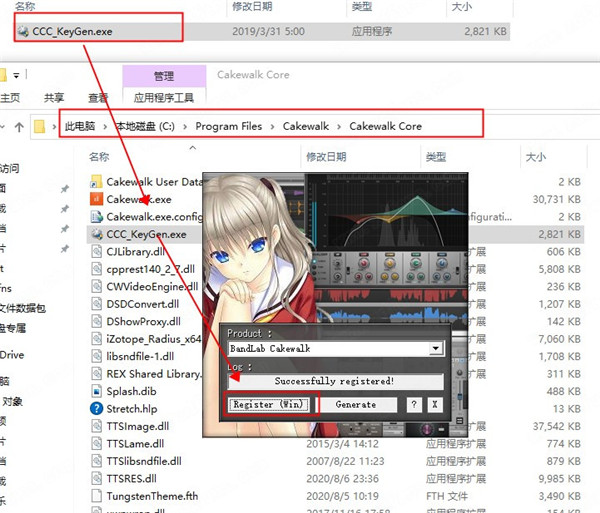Click the Splash.dib image file icon

pyautogui.click(x=96, y=391)
